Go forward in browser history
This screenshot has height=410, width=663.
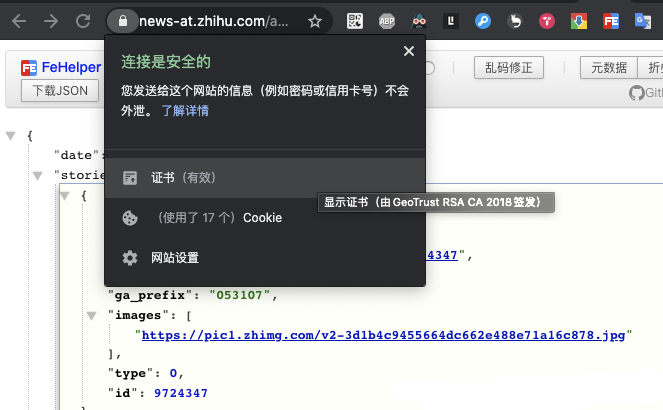51,21
